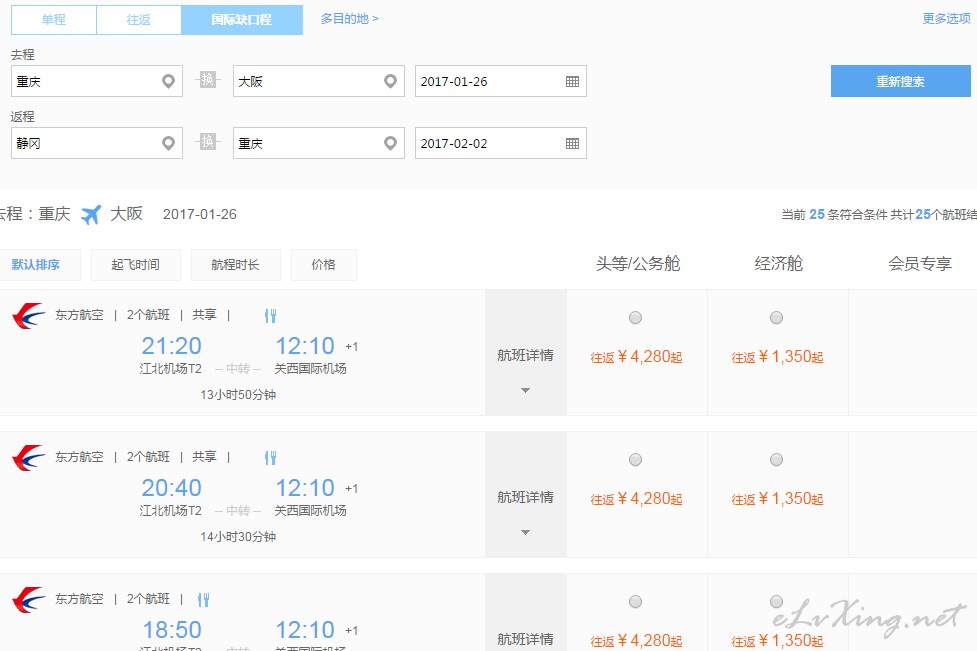Select first/business class fare for 20:40 flight
This screenshot has height=651, width=977.
click(x=636, y=460)
